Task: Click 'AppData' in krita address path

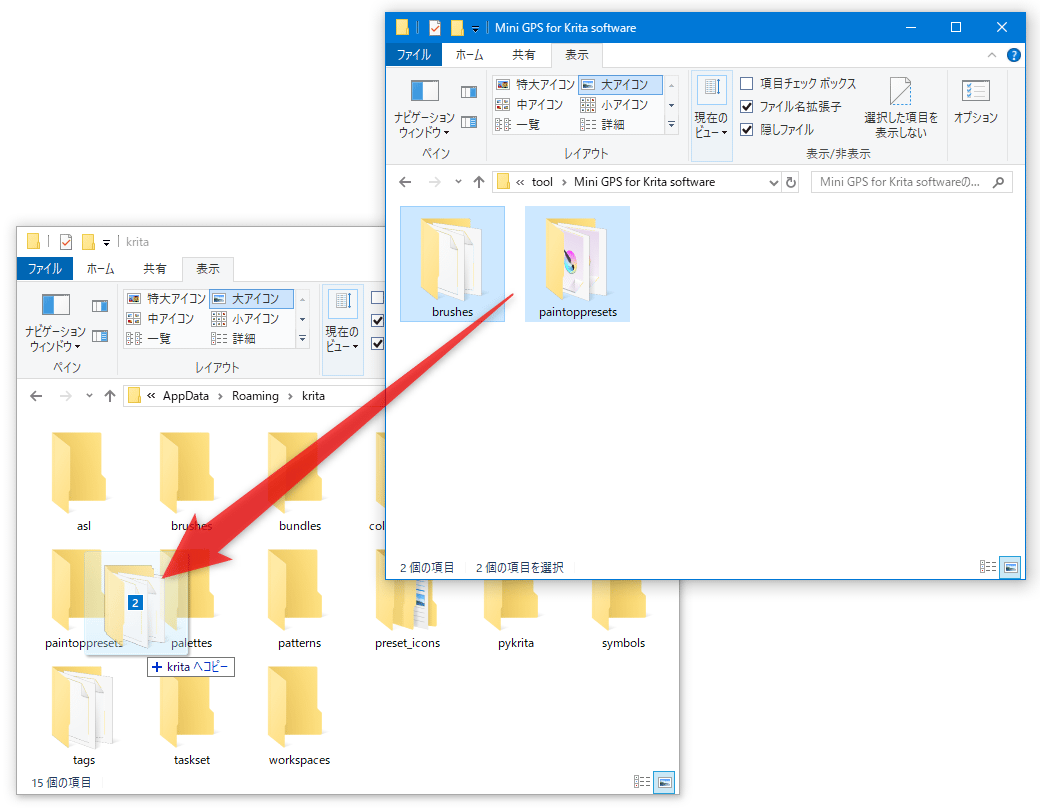Action: click(186, 396)
